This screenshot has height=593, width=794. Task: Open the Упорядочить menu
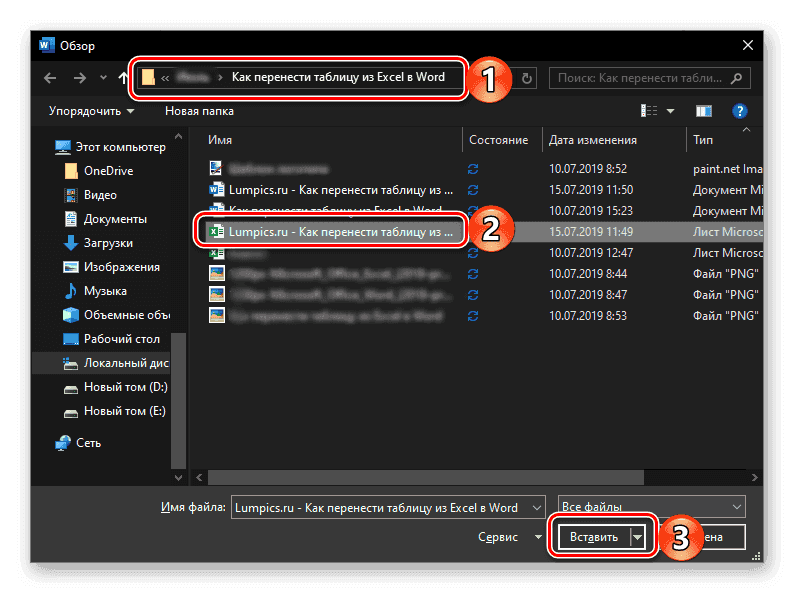pyautogui.click(x=91, y=111)
